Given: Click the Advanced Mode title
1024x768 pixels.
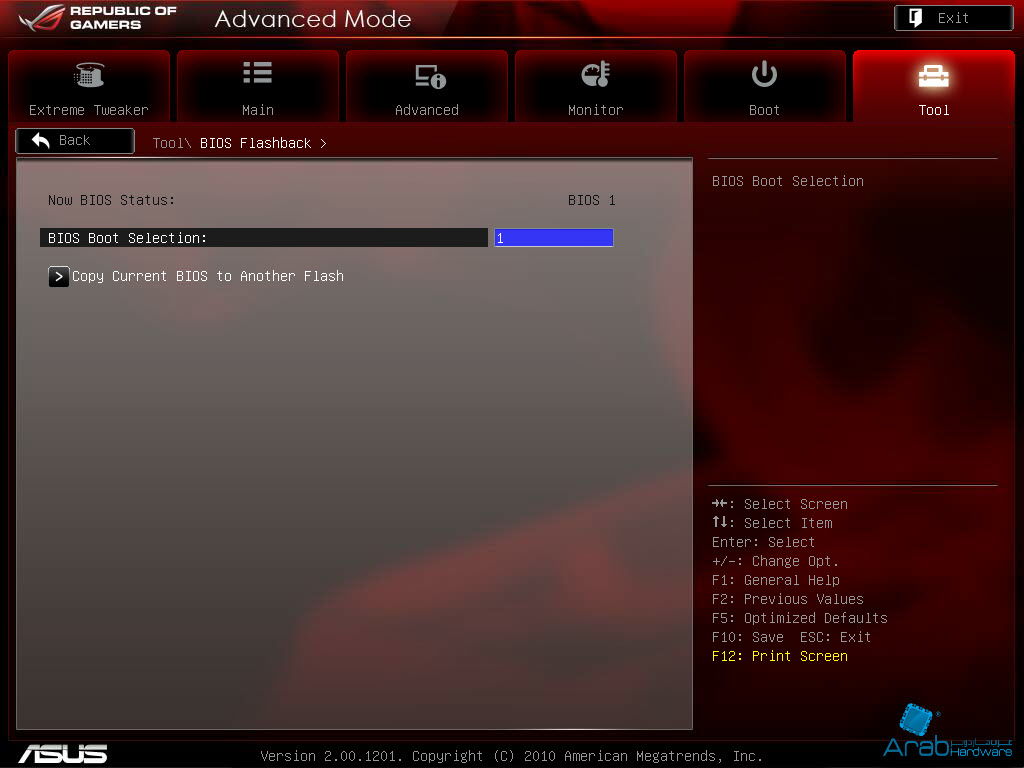Looking at the screenshot, I should point(313,19).
